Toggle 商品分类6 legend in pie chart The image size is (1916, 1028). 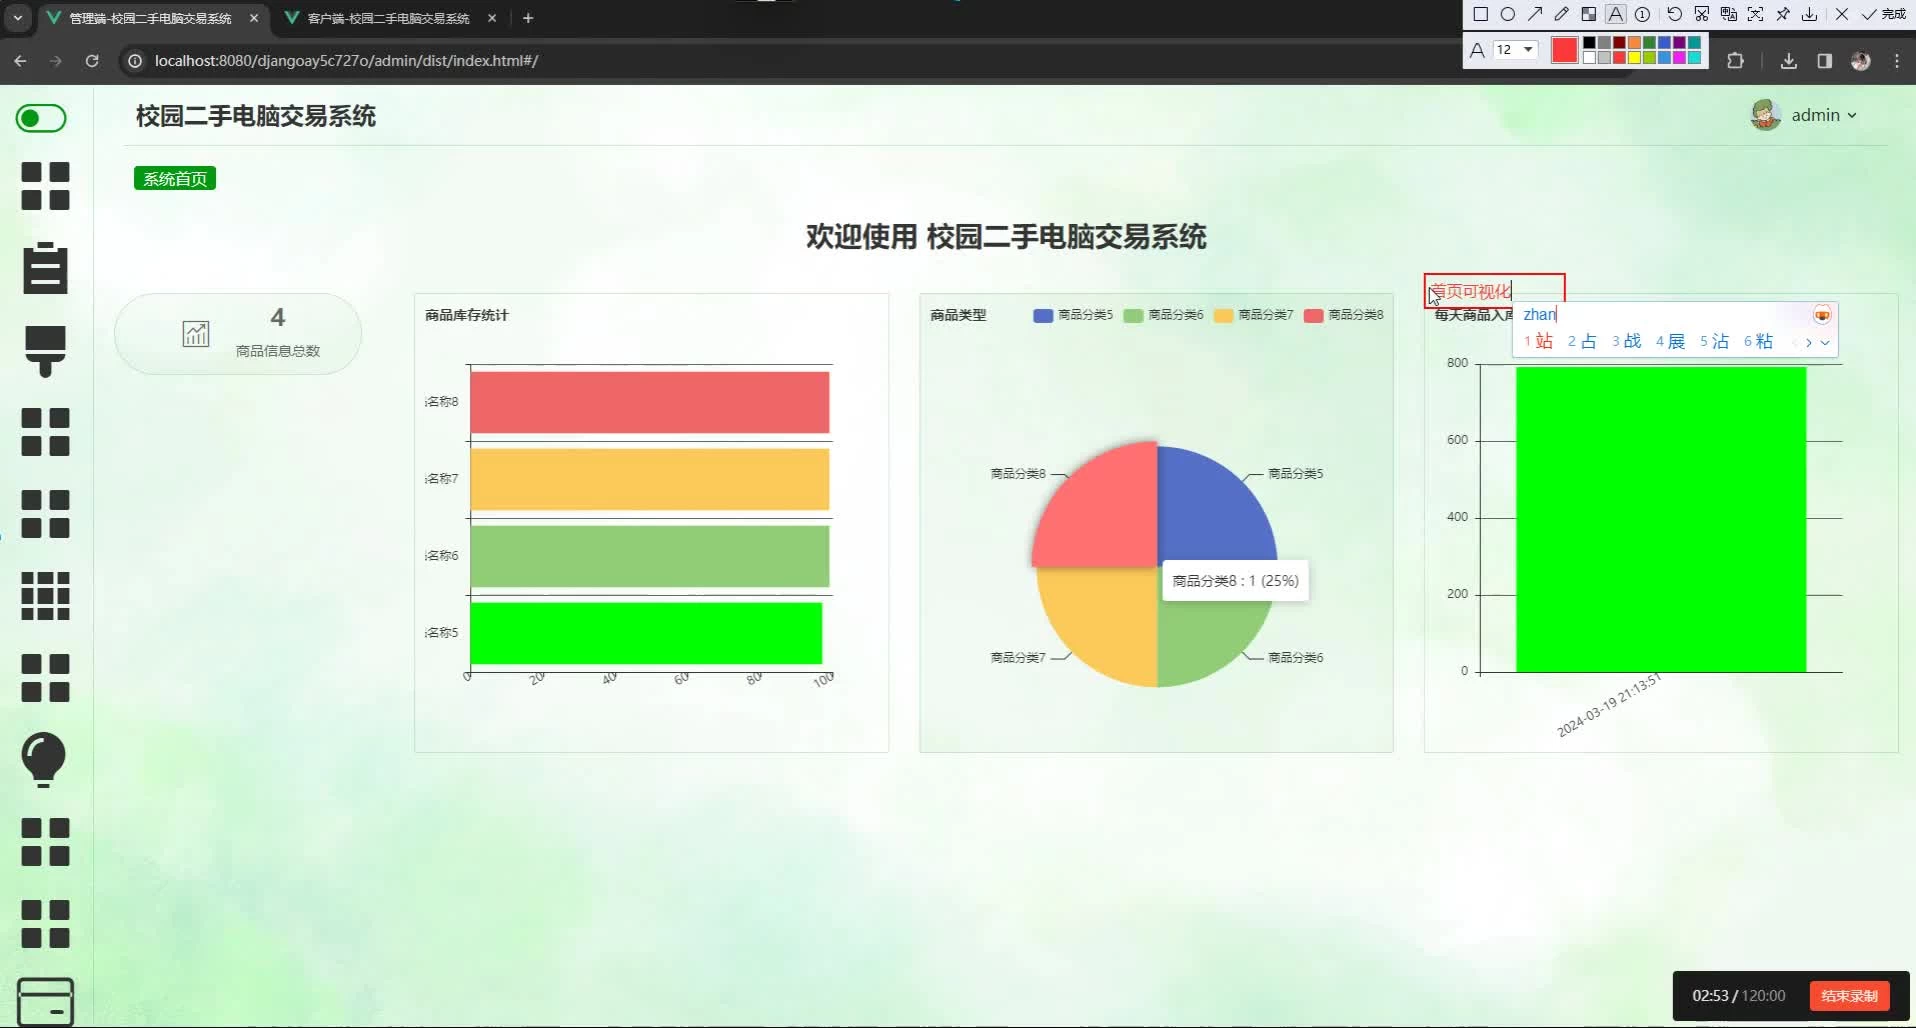tap(1163, 315)
